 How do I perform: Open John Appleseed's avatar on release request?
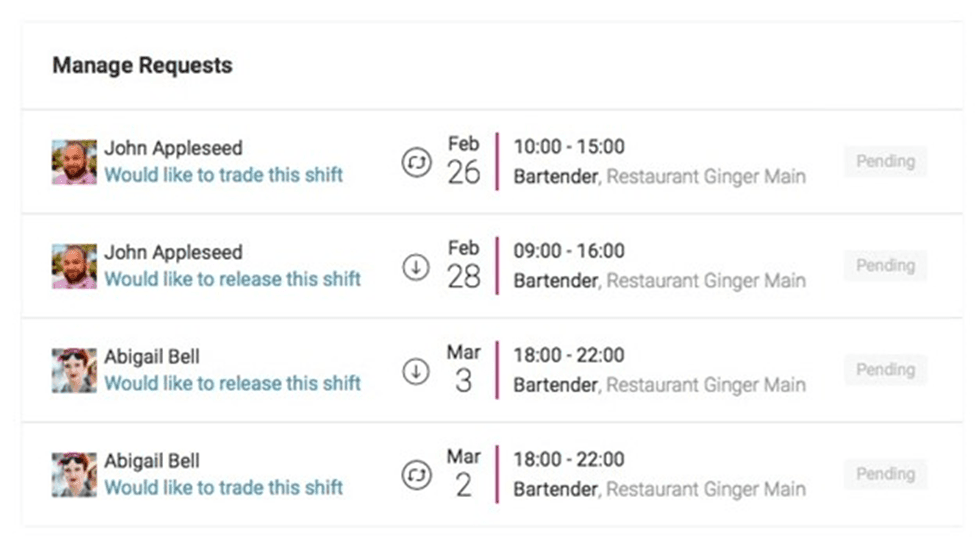(x=74, y=267)
